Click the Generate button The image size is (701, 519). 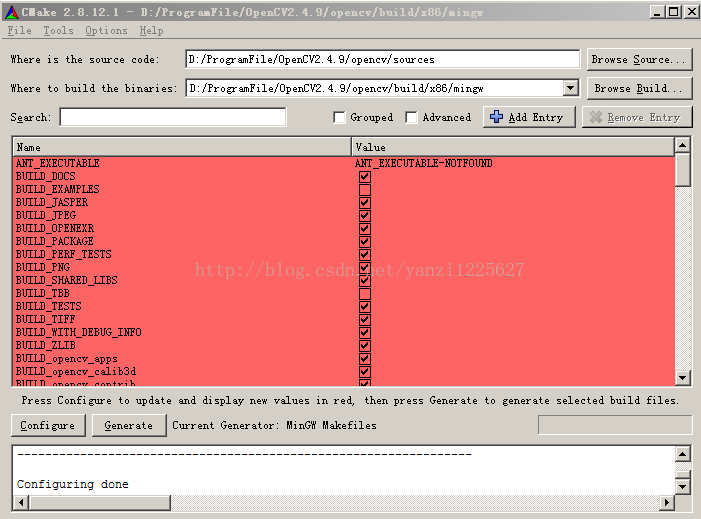129,425
